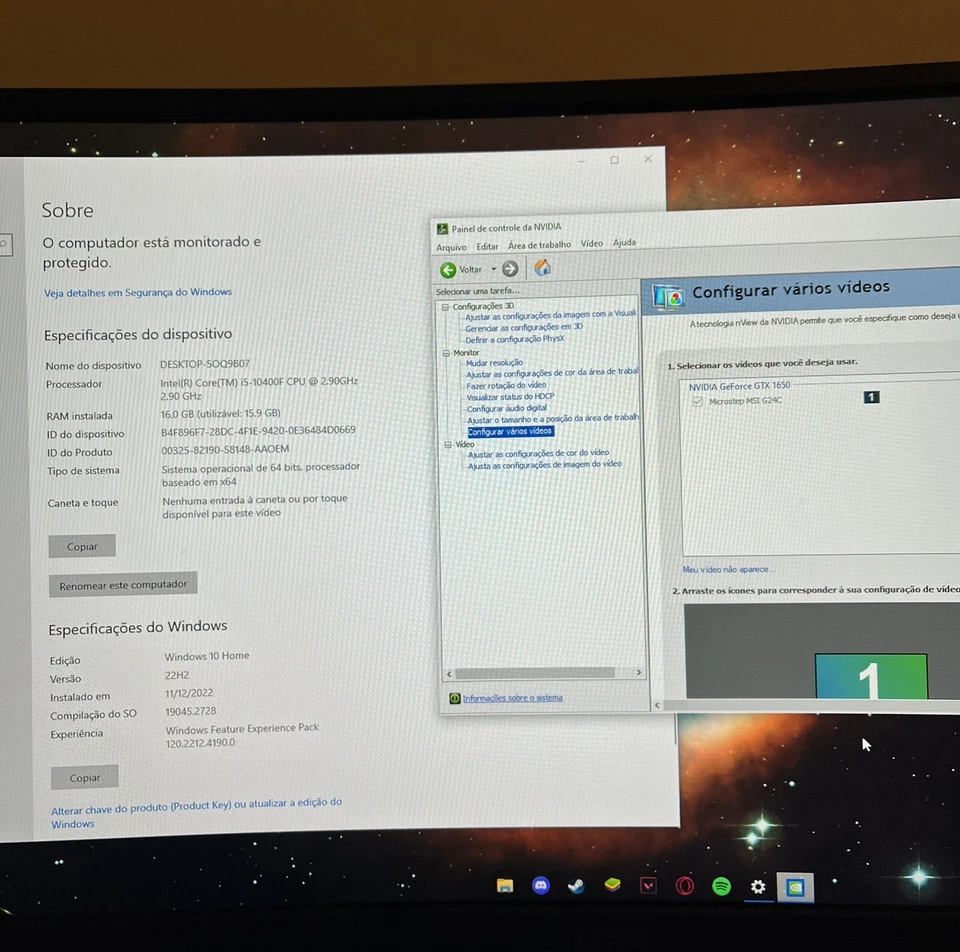Open BlueStacks from the taskbar

[x=612, y=885]
